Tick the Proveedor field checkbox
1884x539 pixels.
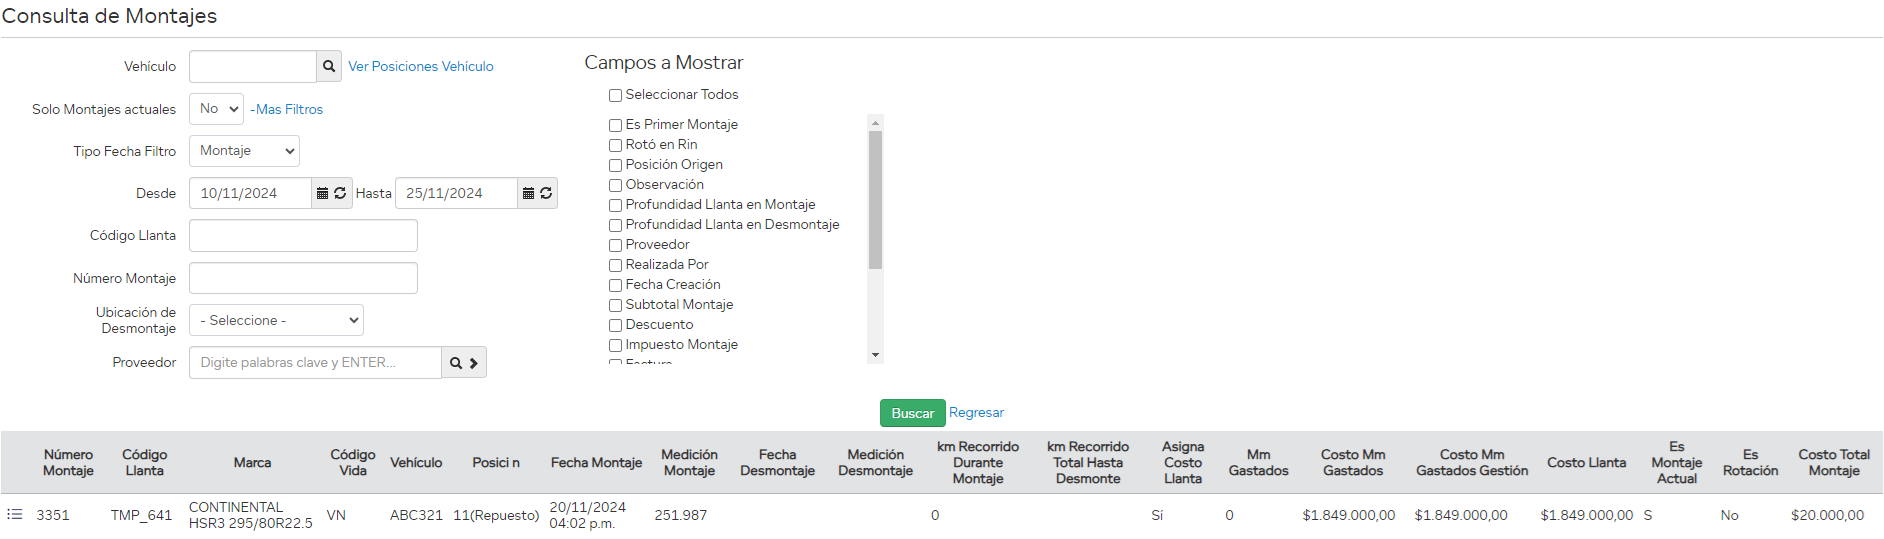point(616,246)
